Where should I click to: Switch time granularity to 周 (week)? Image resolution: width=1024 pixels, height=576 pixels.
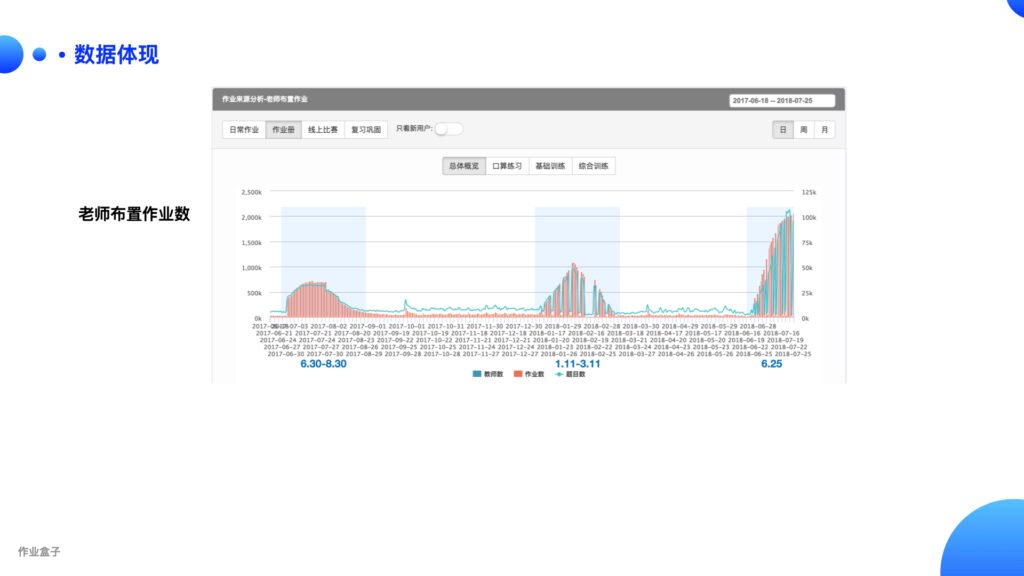point(804,130)
